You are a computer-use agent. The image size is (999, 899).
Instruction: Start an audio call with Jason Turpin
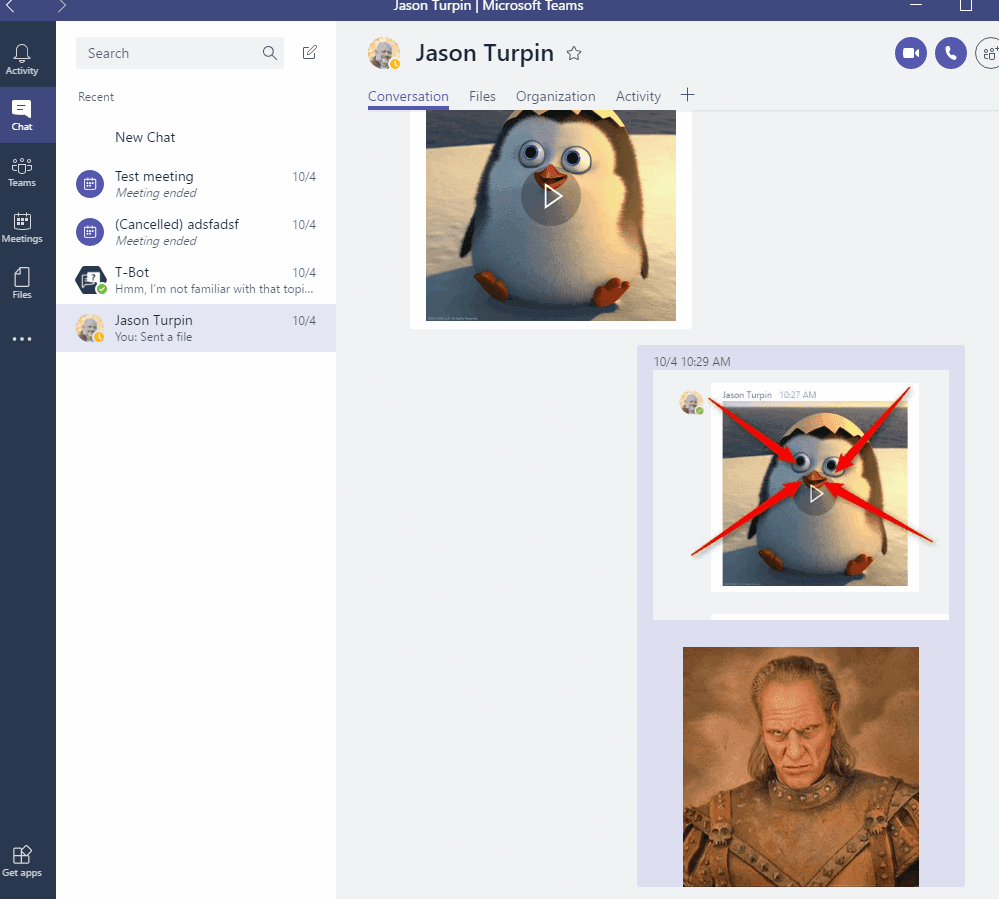(951, 53)
